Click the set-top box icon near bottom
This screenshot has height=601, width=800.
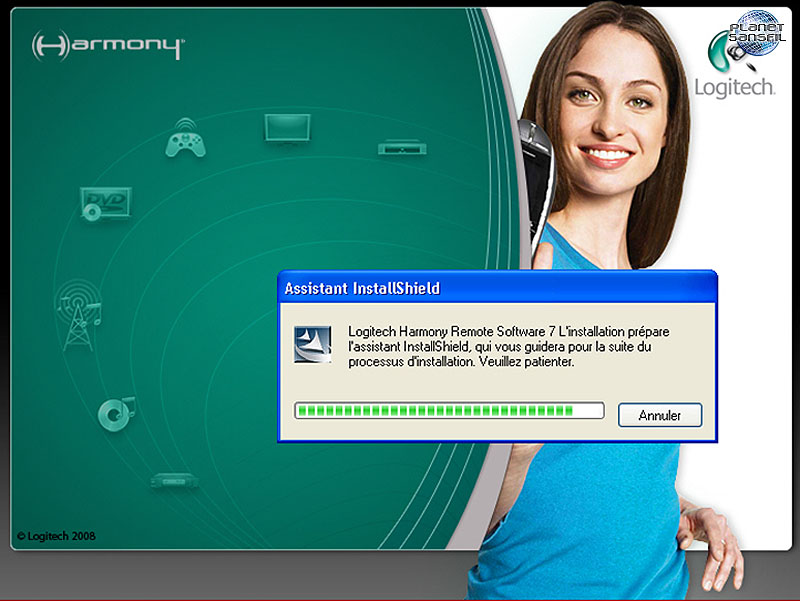(x=174, y=481)
